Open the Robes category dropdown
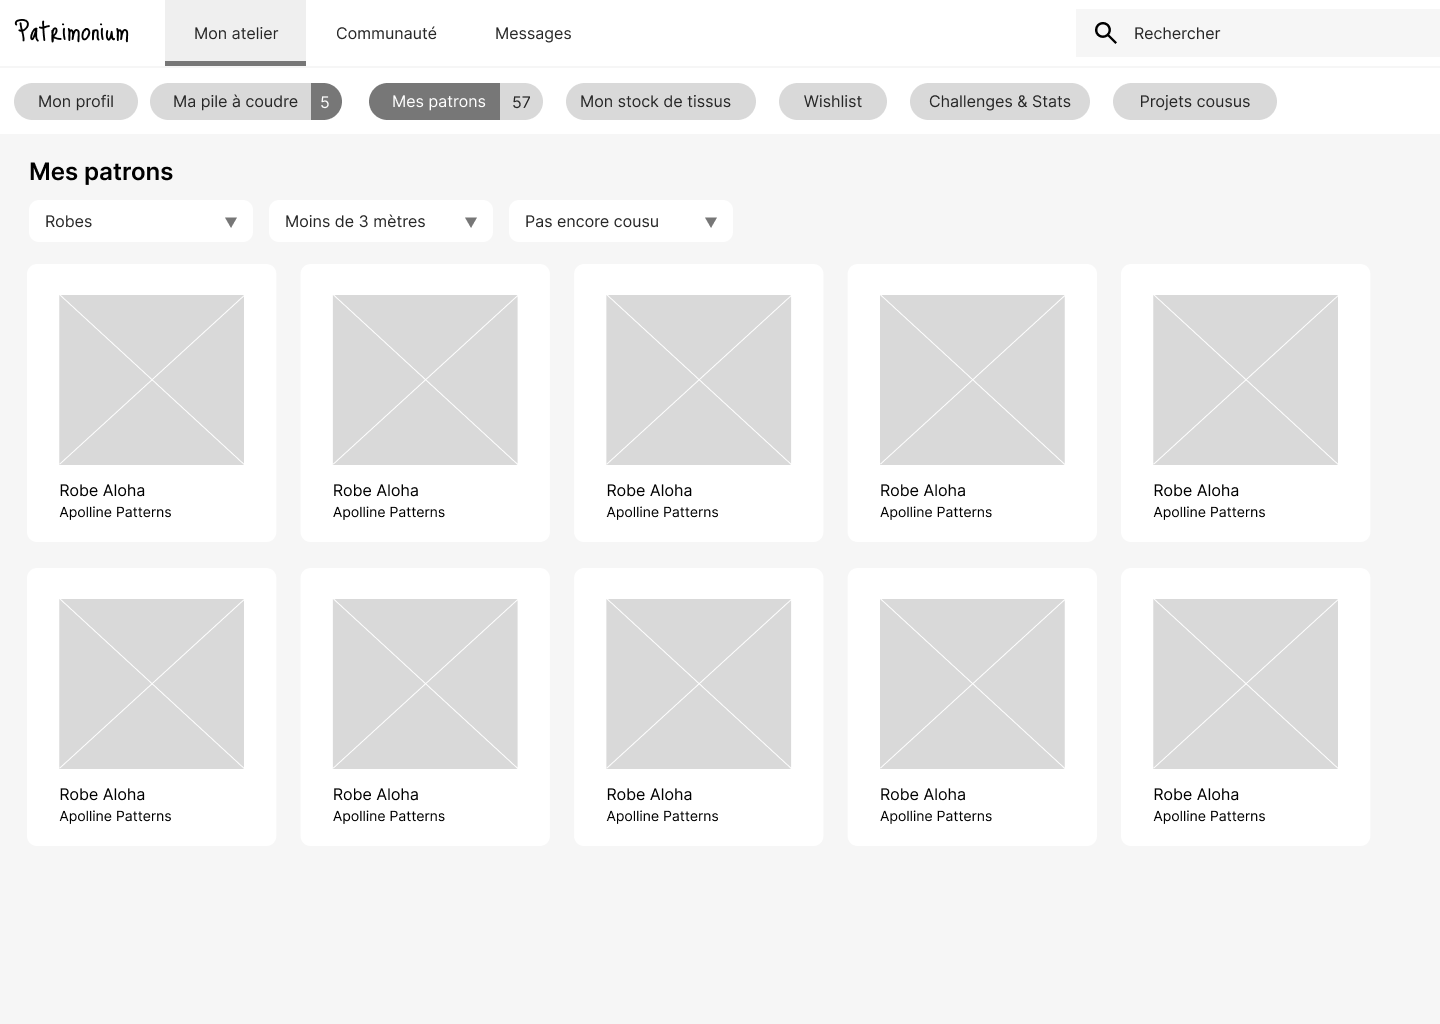The image size is (1440, 1024). [140, 221]
